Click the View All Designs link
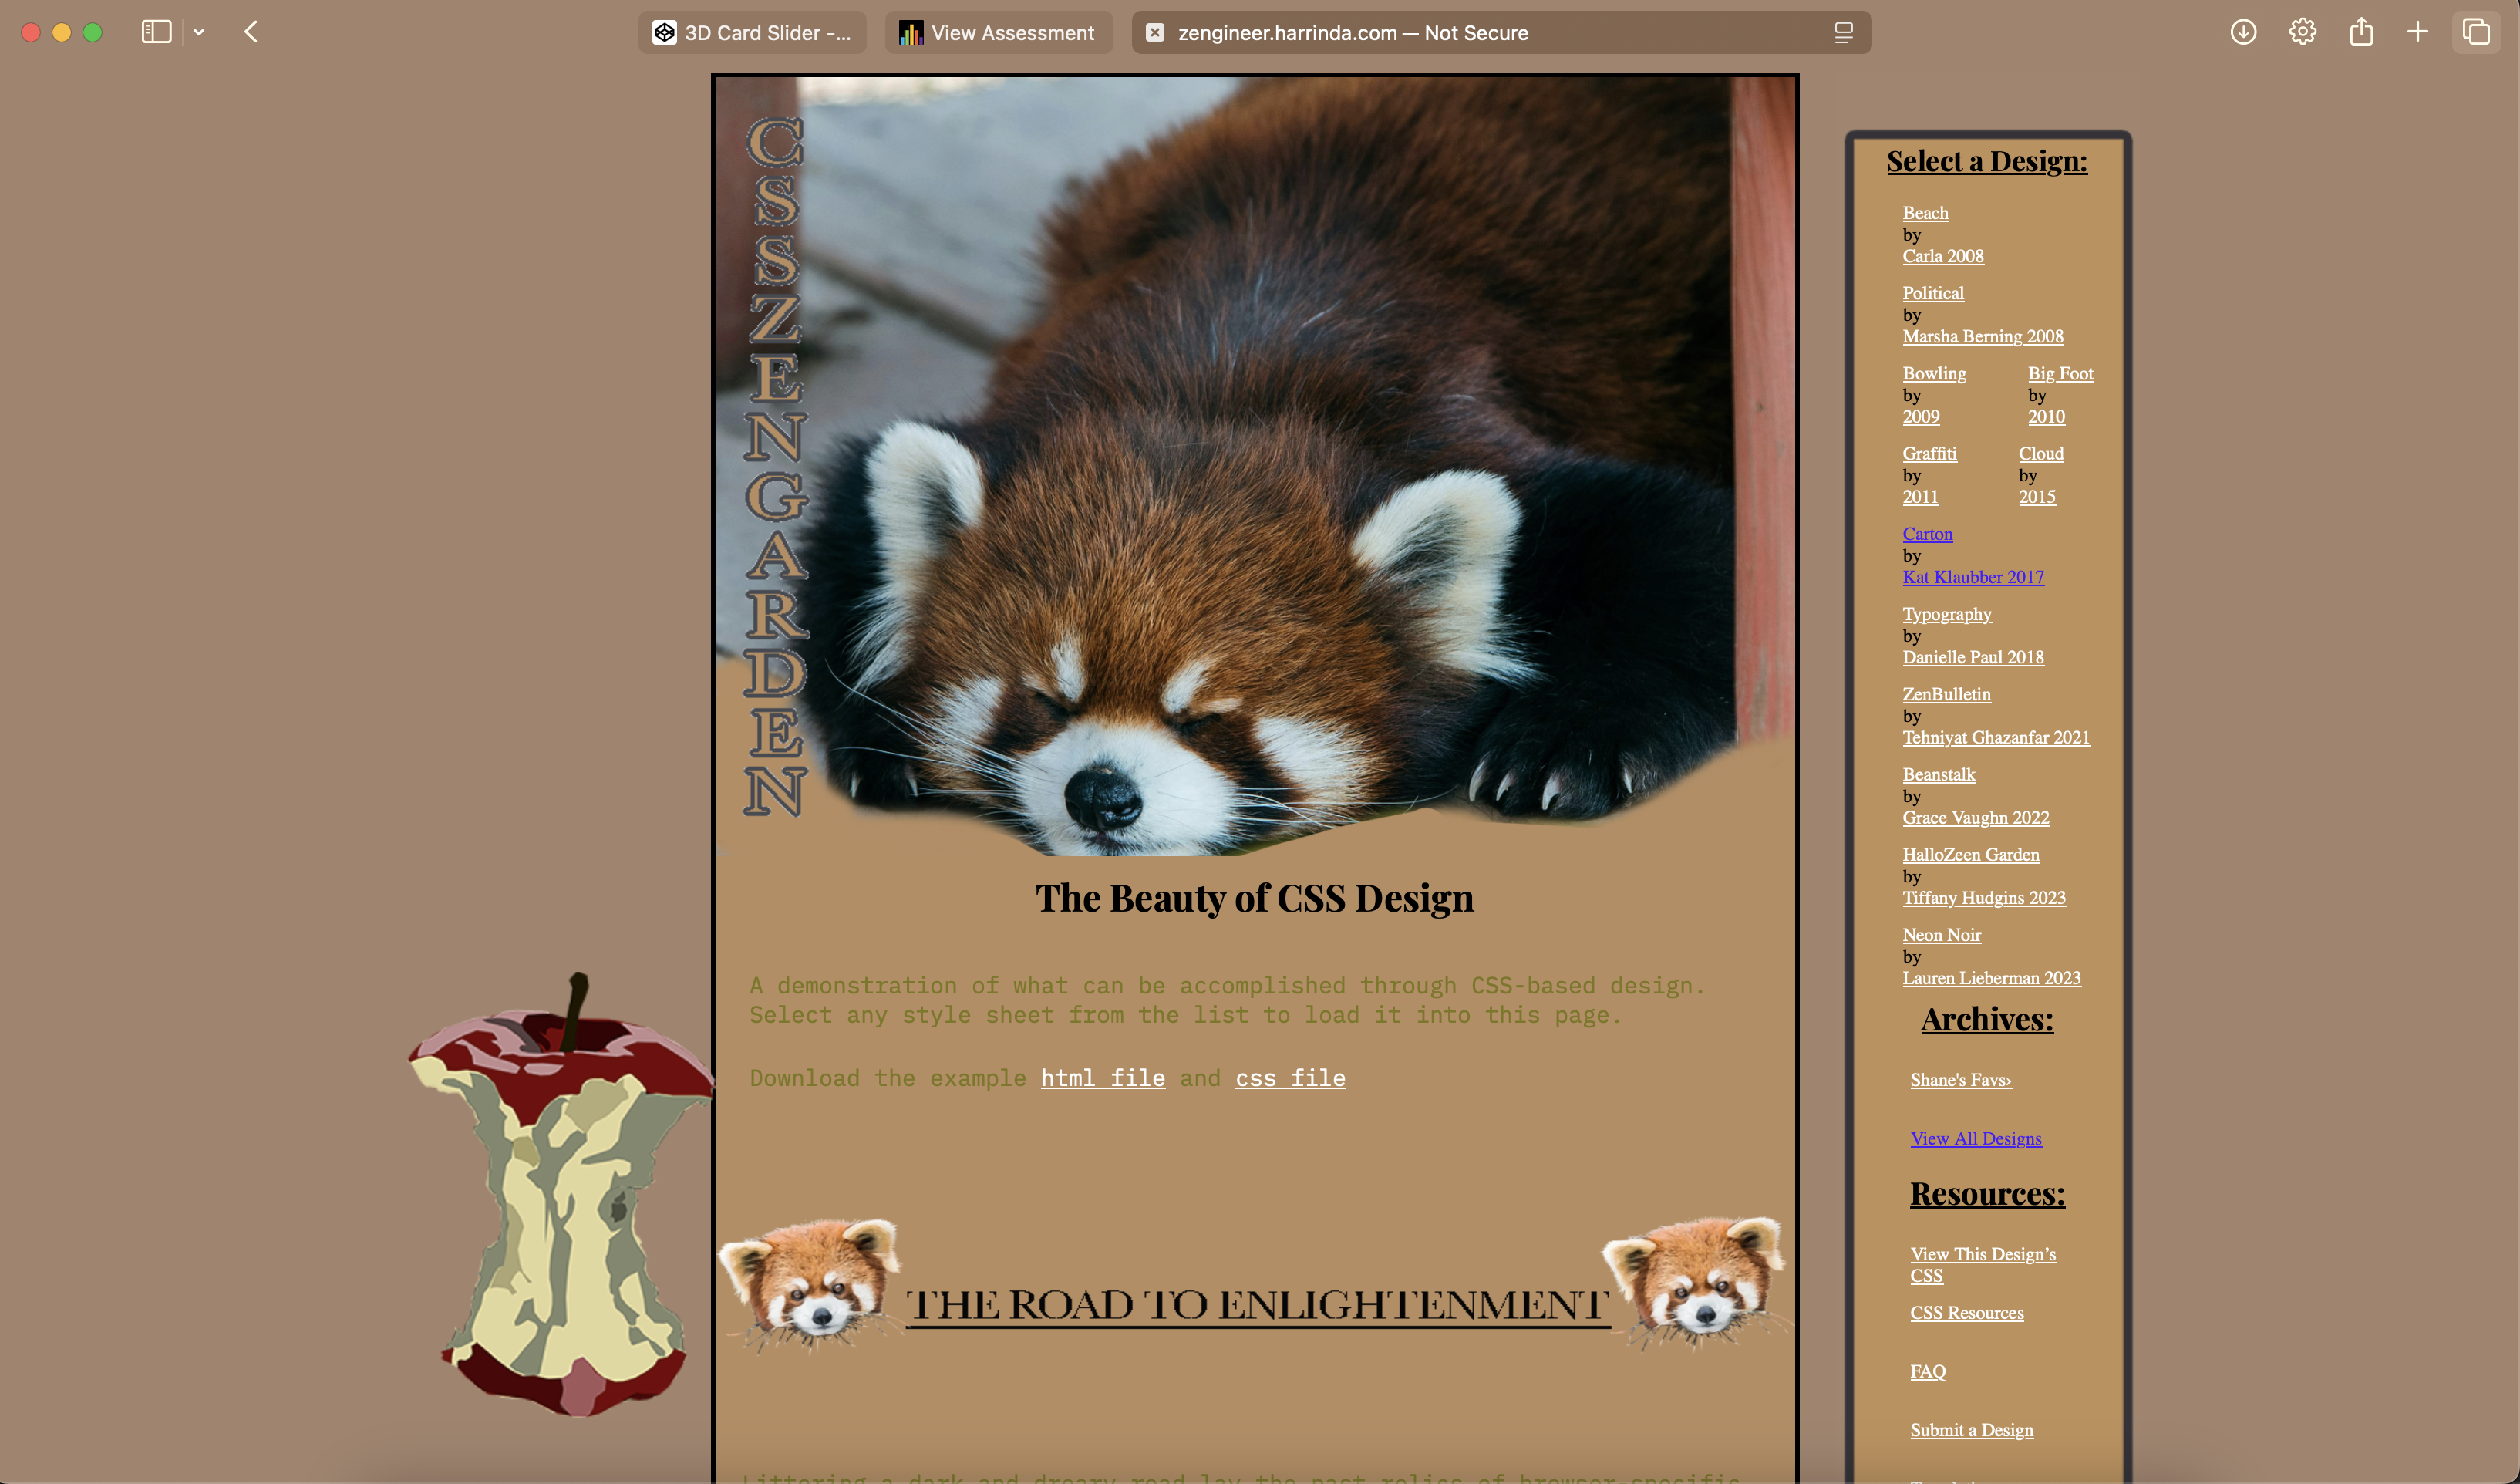The width and height of the screenshot is (2520, 1484). coord(1976,1138)
